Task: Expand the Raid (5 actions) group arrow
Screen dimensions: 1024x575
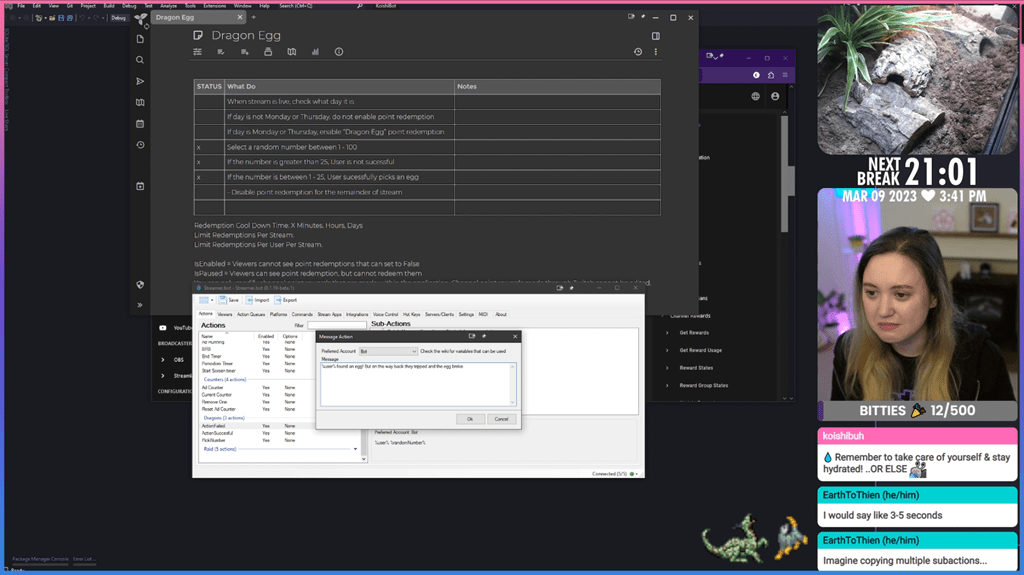Action: pyautogui.click(x=355, y=449)
